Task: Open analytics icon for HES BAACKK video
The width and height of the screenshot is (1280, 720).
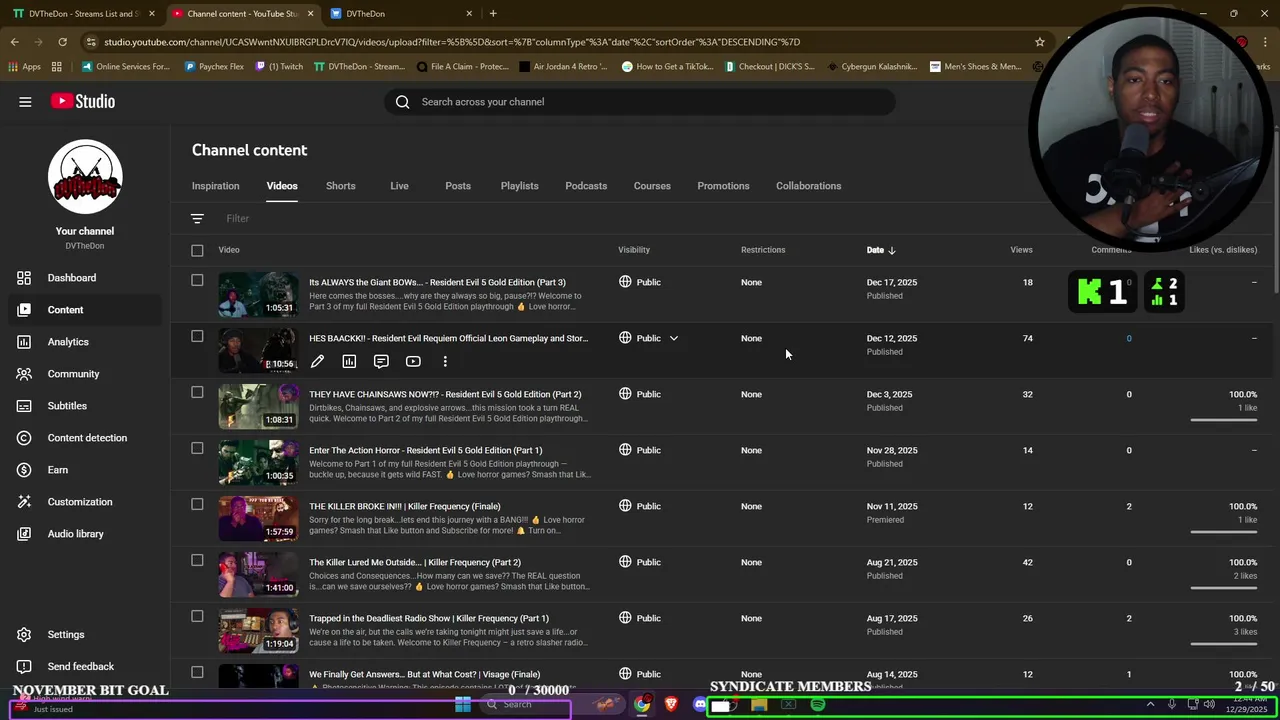Action: (349, 361)
